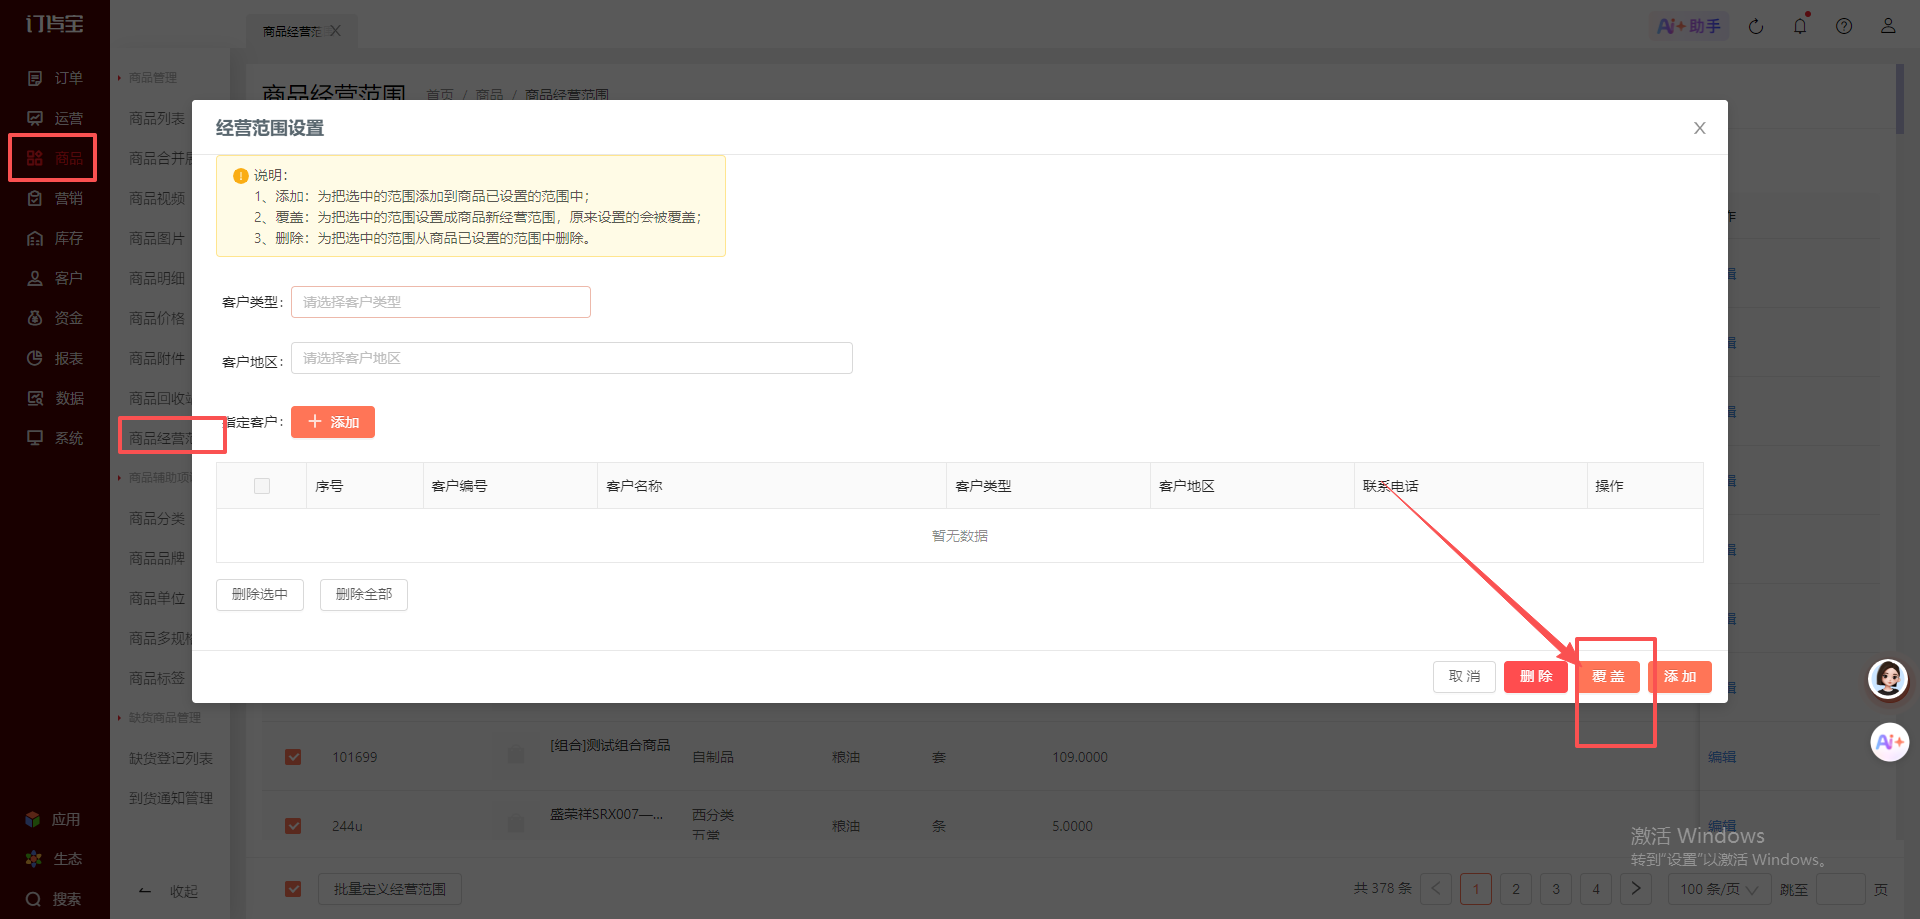The height and width of the screenshot is (919, 1920).
Task: Open the 订单 sidebar icon
Action: coord(35,78)
